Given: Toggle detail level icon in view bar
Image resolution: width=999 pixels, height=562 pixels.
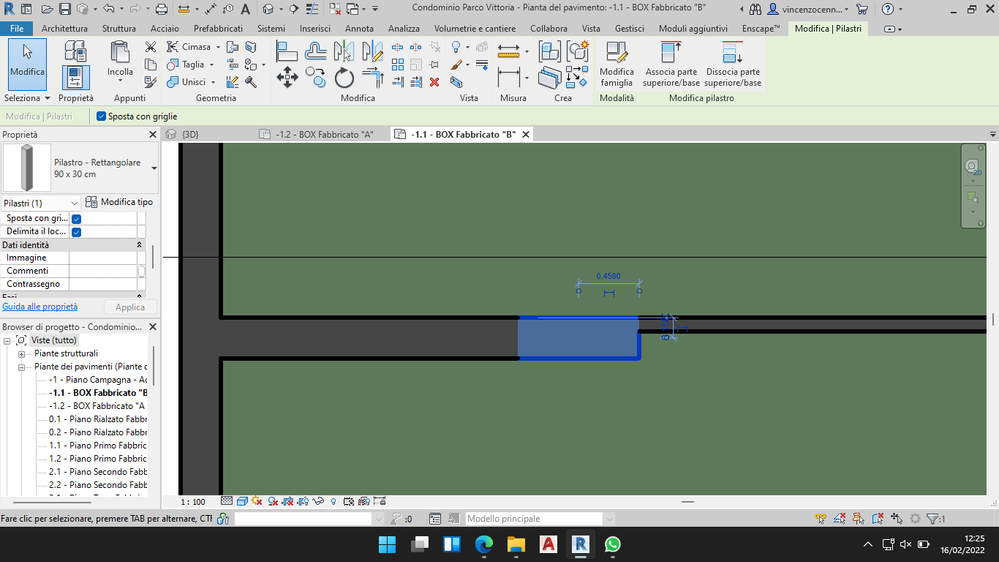Looking at the screenshot, I should pos(226,501).
